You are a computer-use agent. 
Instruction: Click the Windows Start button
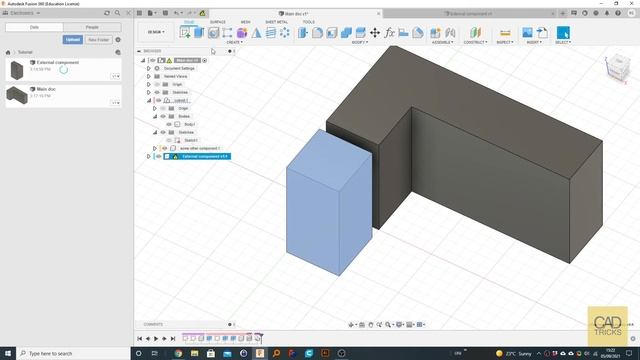[8, 353]
